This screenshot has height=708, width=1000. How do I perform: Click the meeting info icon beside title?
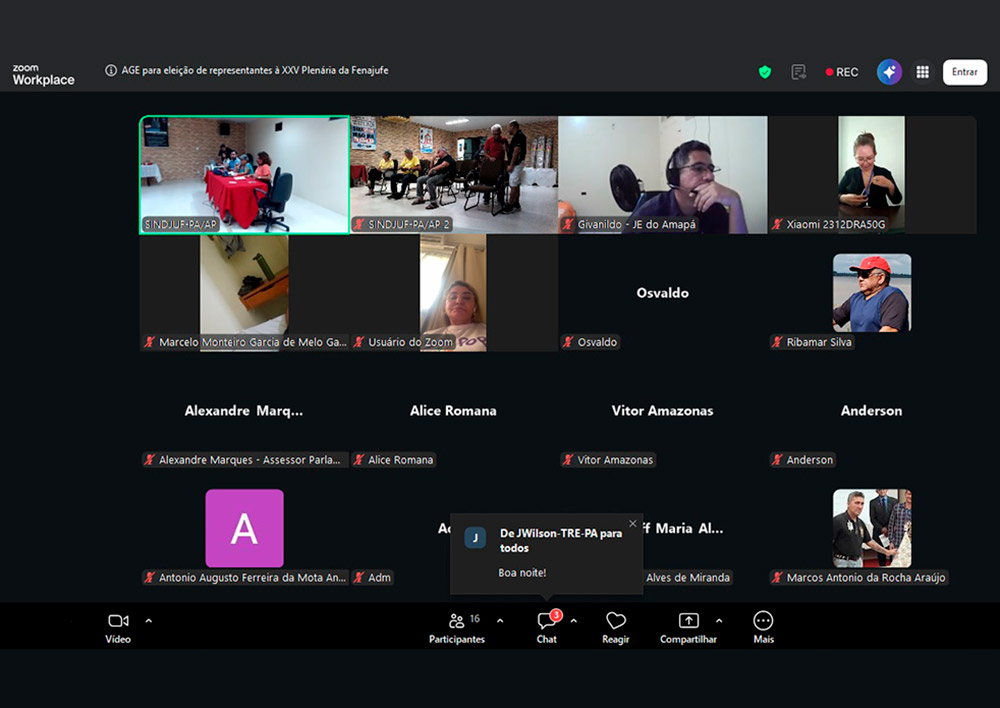111,71
